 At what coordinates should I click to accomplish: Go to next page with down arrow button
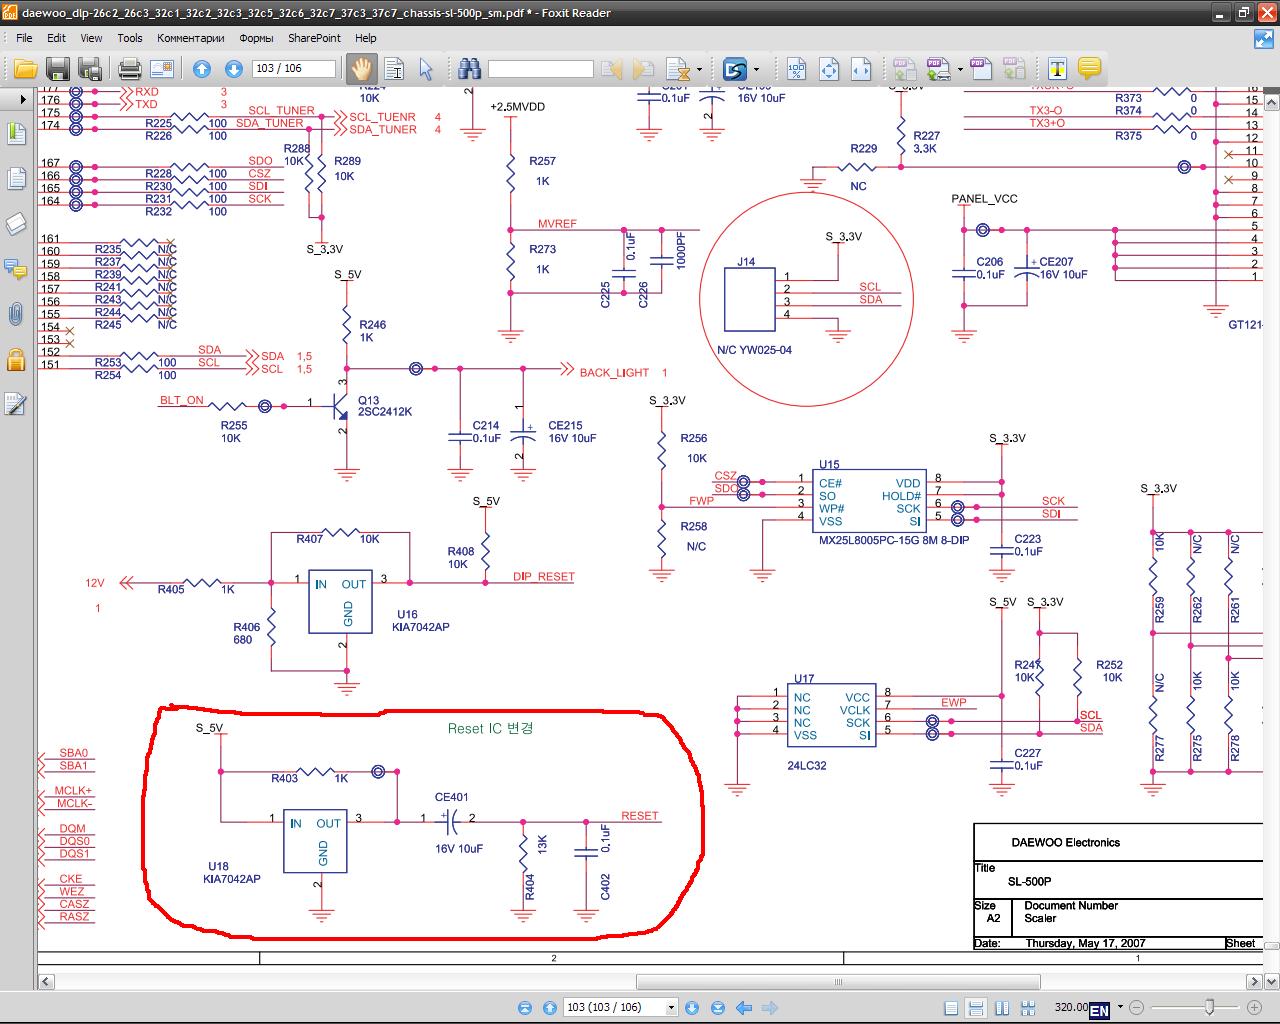pos(234,69)
